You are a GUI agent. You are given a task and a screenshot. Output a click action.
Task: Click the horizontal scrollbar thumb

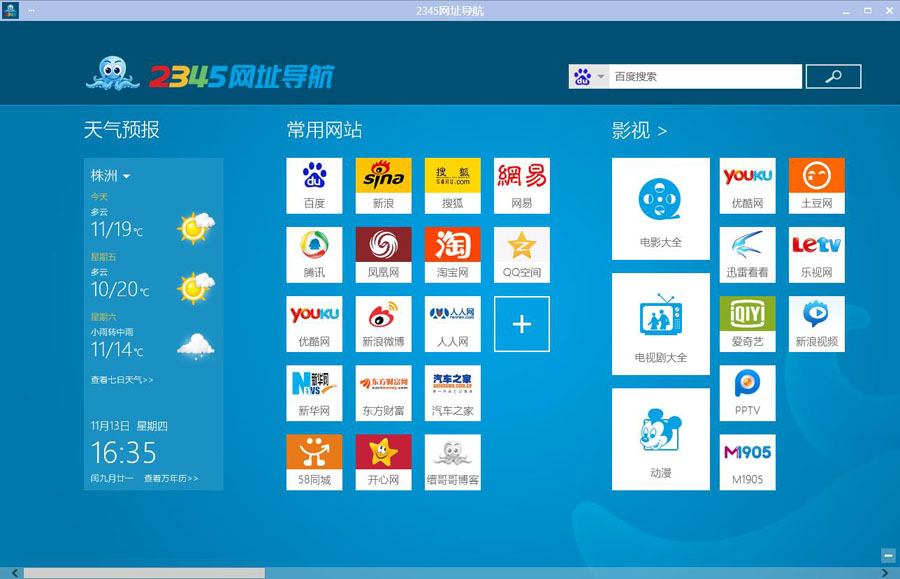point(144,573)
